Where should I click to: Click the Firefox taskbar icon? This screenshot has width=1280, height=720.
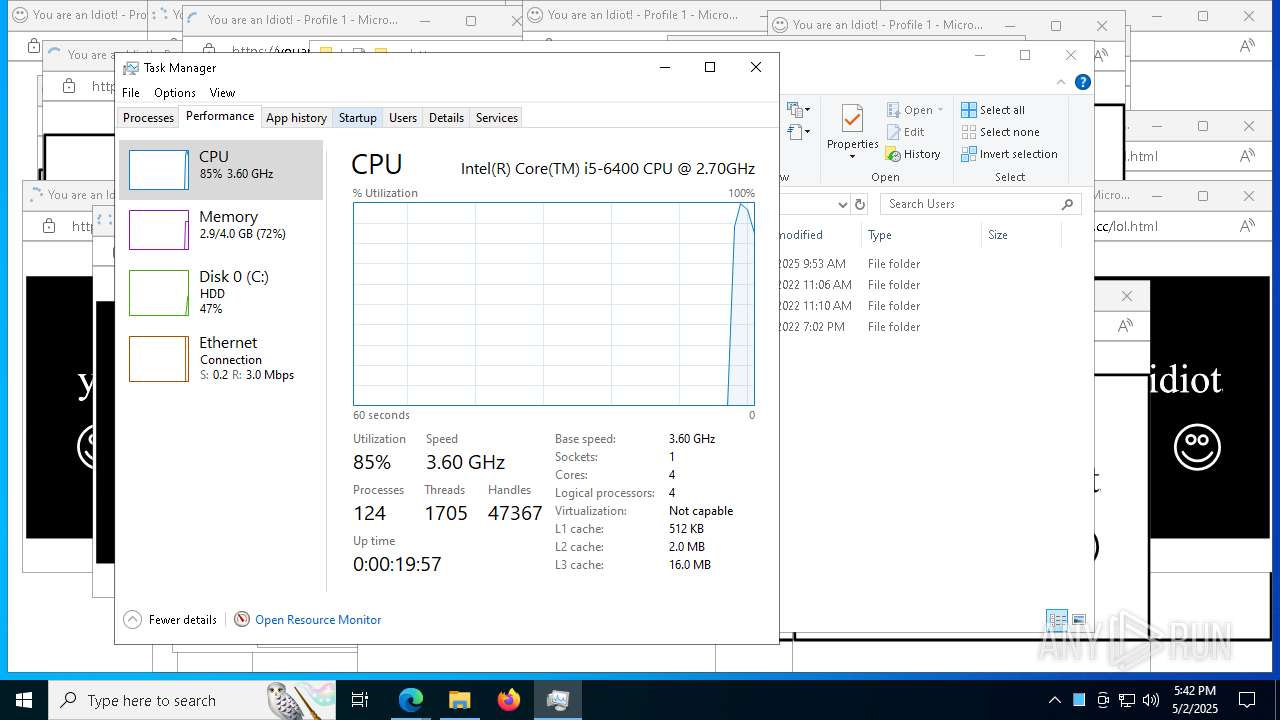point(508,700)
